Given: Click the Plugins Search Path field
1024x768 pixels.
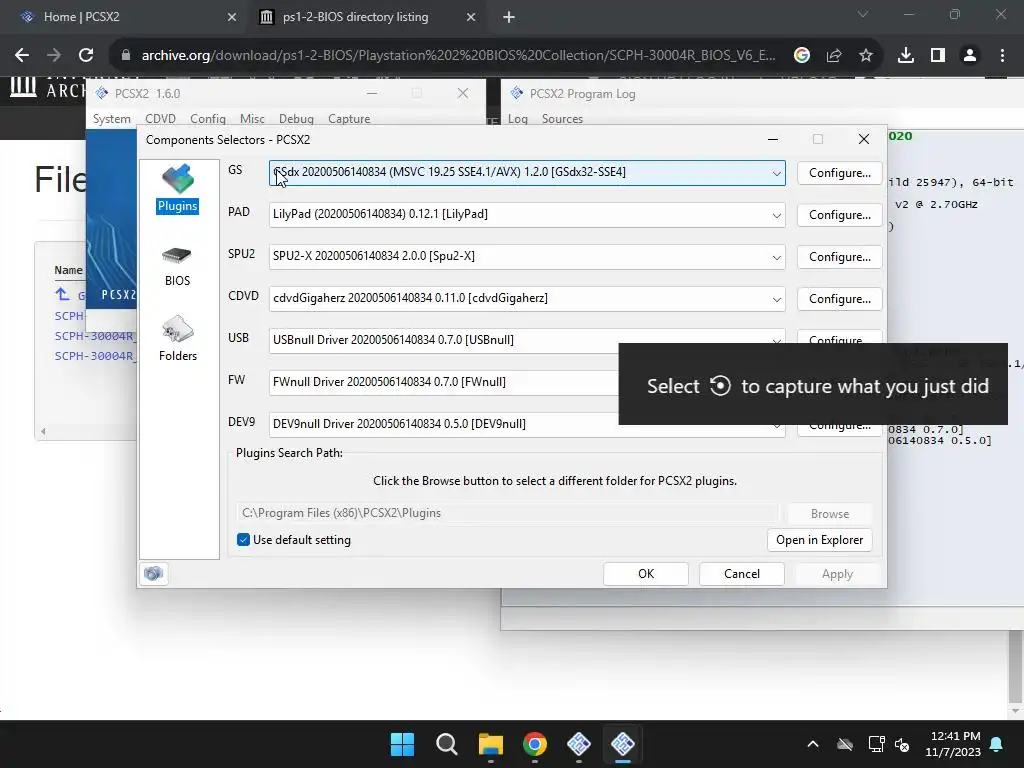Looking at the screenshot, I should [507, 513].
